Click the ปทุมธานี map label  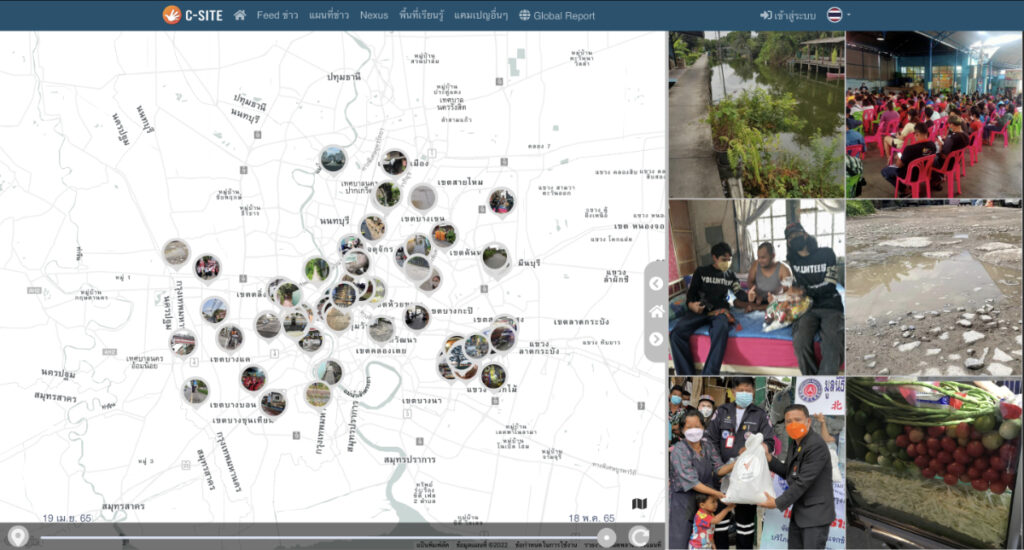click(x=344, y=77)
